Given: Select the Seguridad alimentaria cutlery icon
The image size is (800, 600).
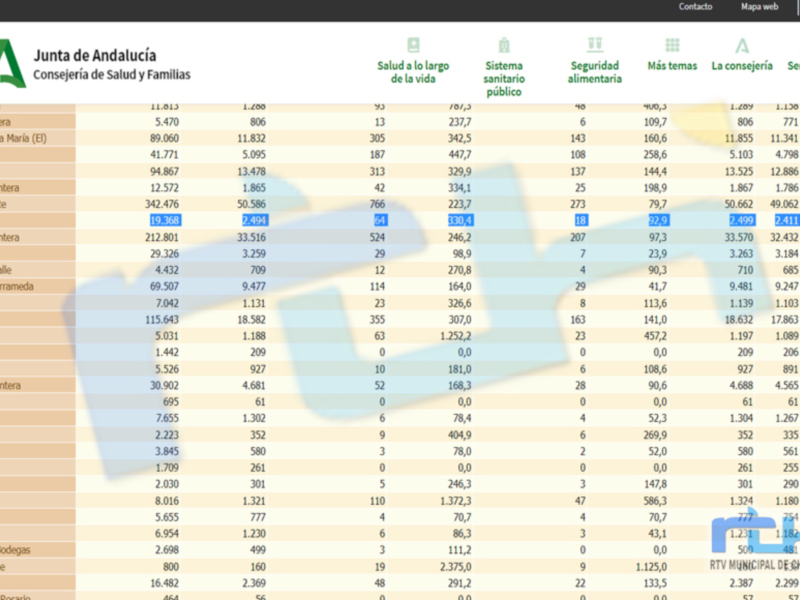Looking at the screenshot, I should 595,44.
